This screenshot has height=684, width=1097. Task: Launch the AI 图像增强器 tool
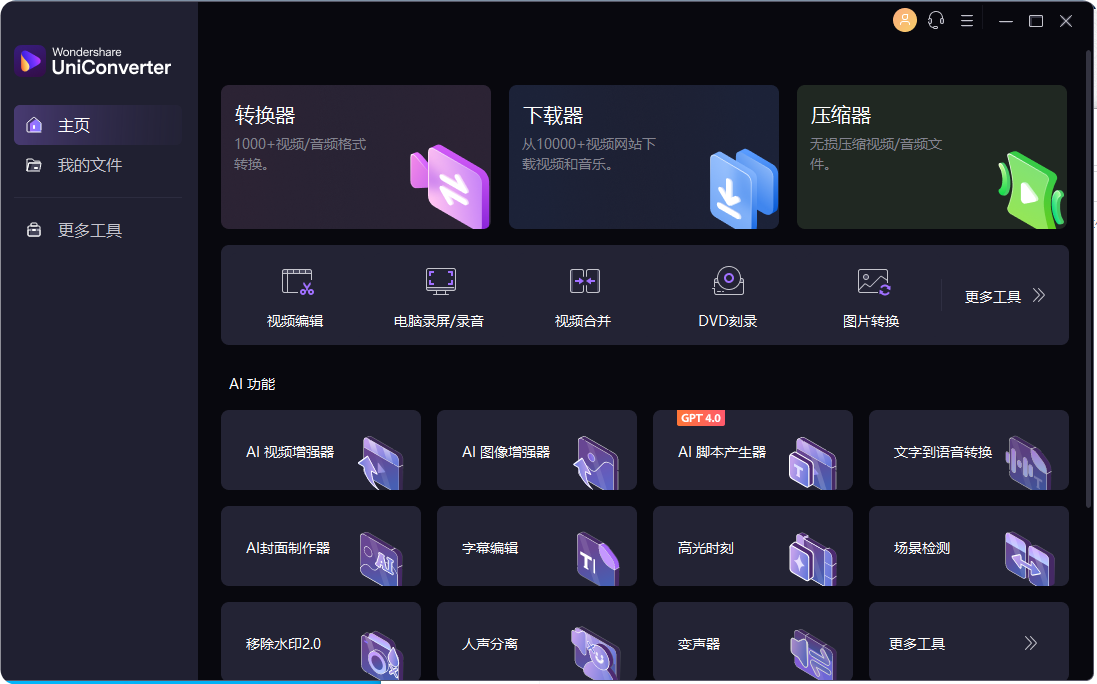click(536, 450)
